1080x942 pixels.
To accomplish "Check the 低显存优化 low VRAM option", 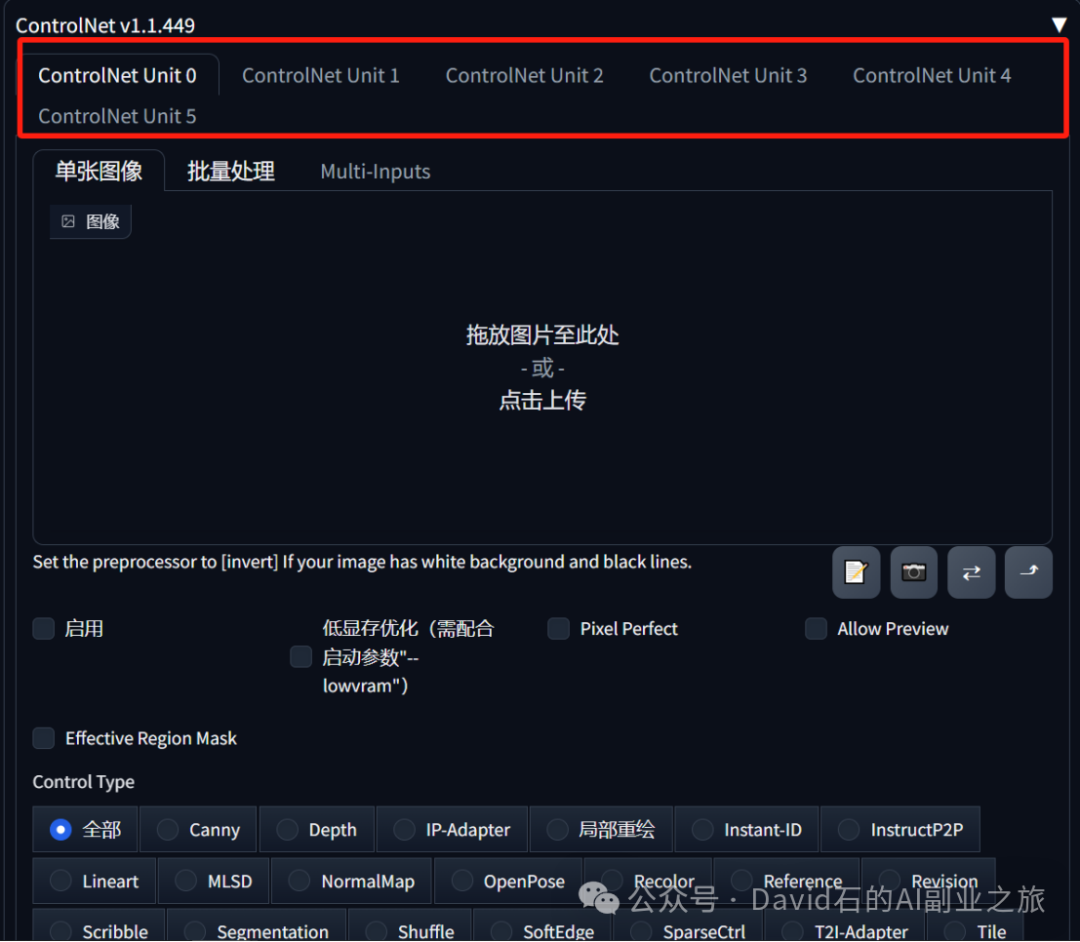I will (300, 656).
